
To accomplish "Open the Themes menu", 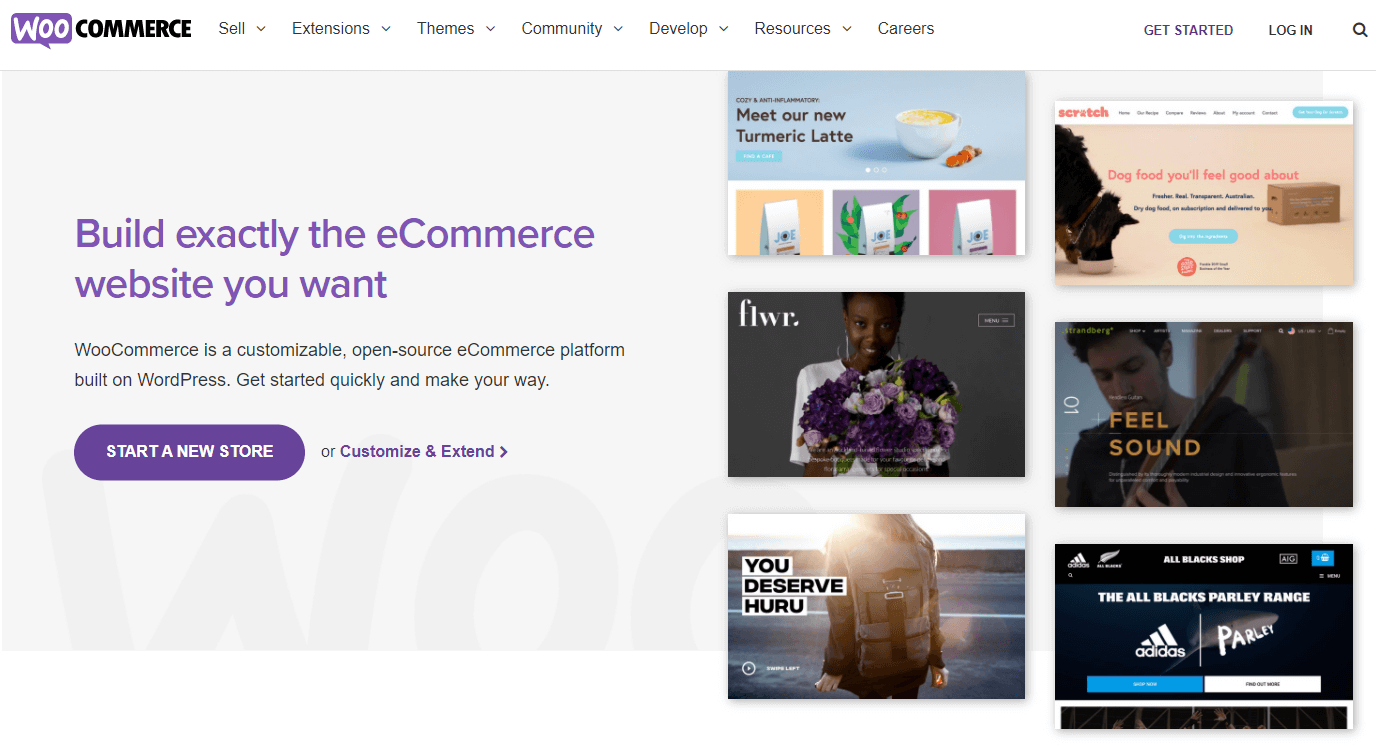I will tap(446, 28).
